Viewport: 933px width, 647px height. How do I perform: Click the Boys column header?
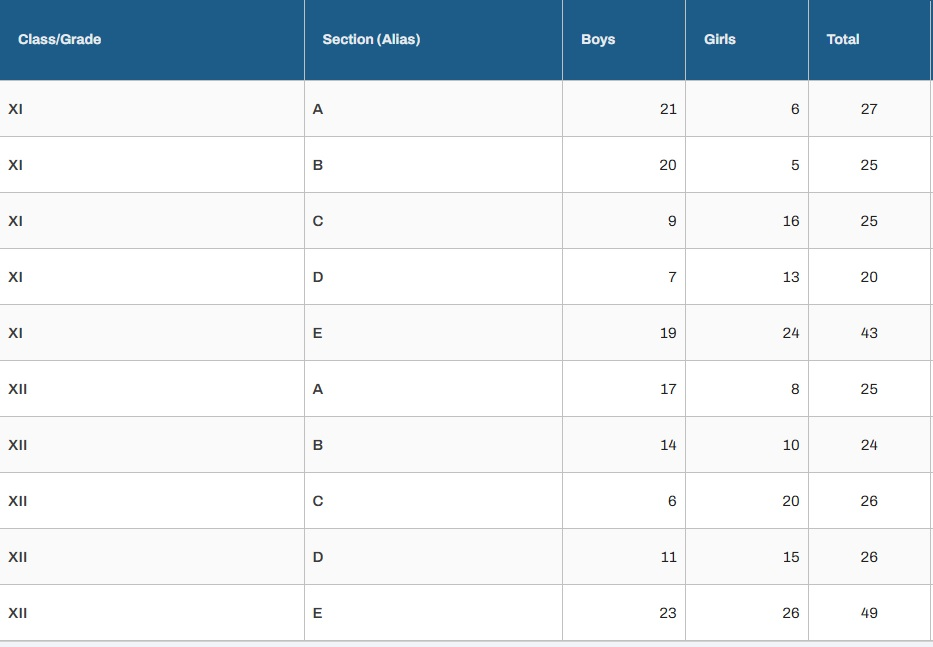598,40
